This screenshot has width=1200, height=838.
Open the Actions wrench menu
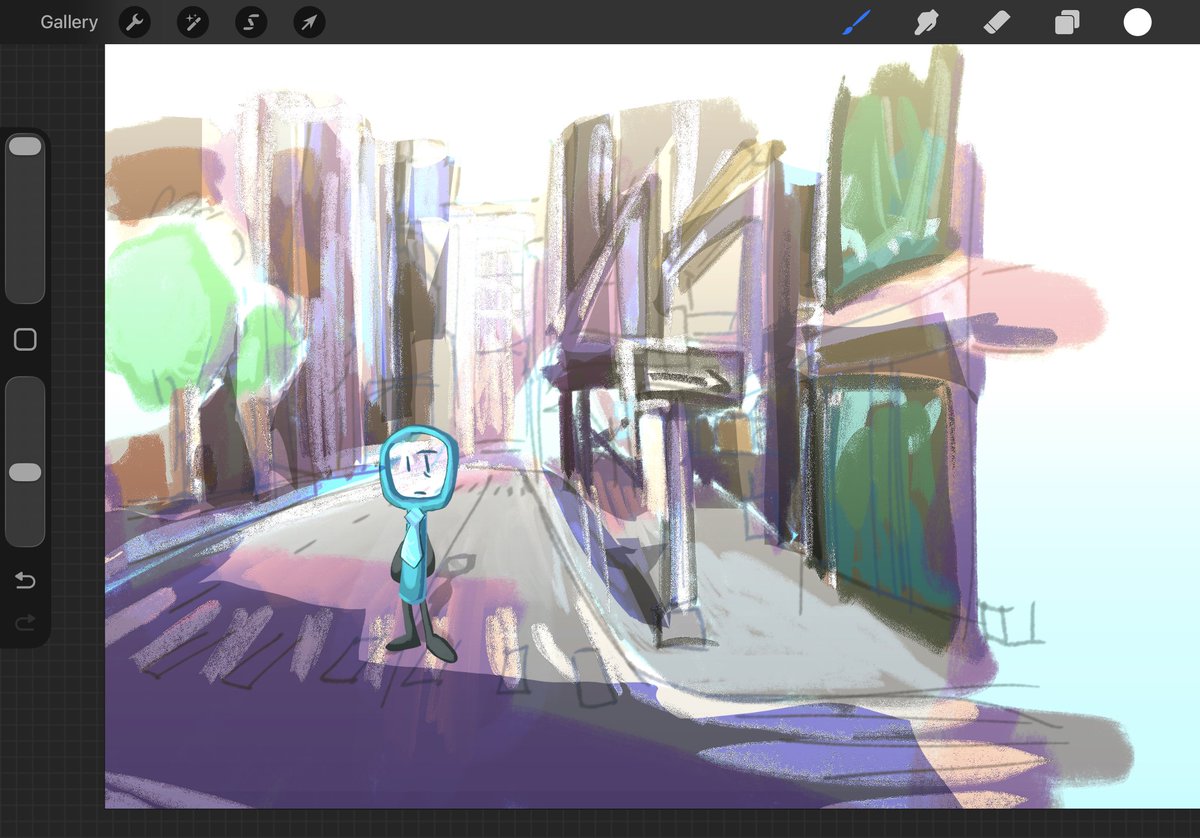[135, 22]
